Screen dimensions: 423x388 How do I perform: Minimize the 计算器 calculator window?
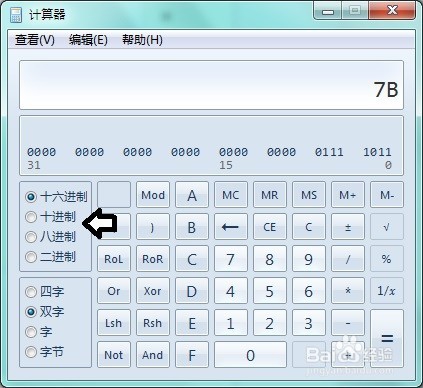pyautogui.click(x=328, y=12)
